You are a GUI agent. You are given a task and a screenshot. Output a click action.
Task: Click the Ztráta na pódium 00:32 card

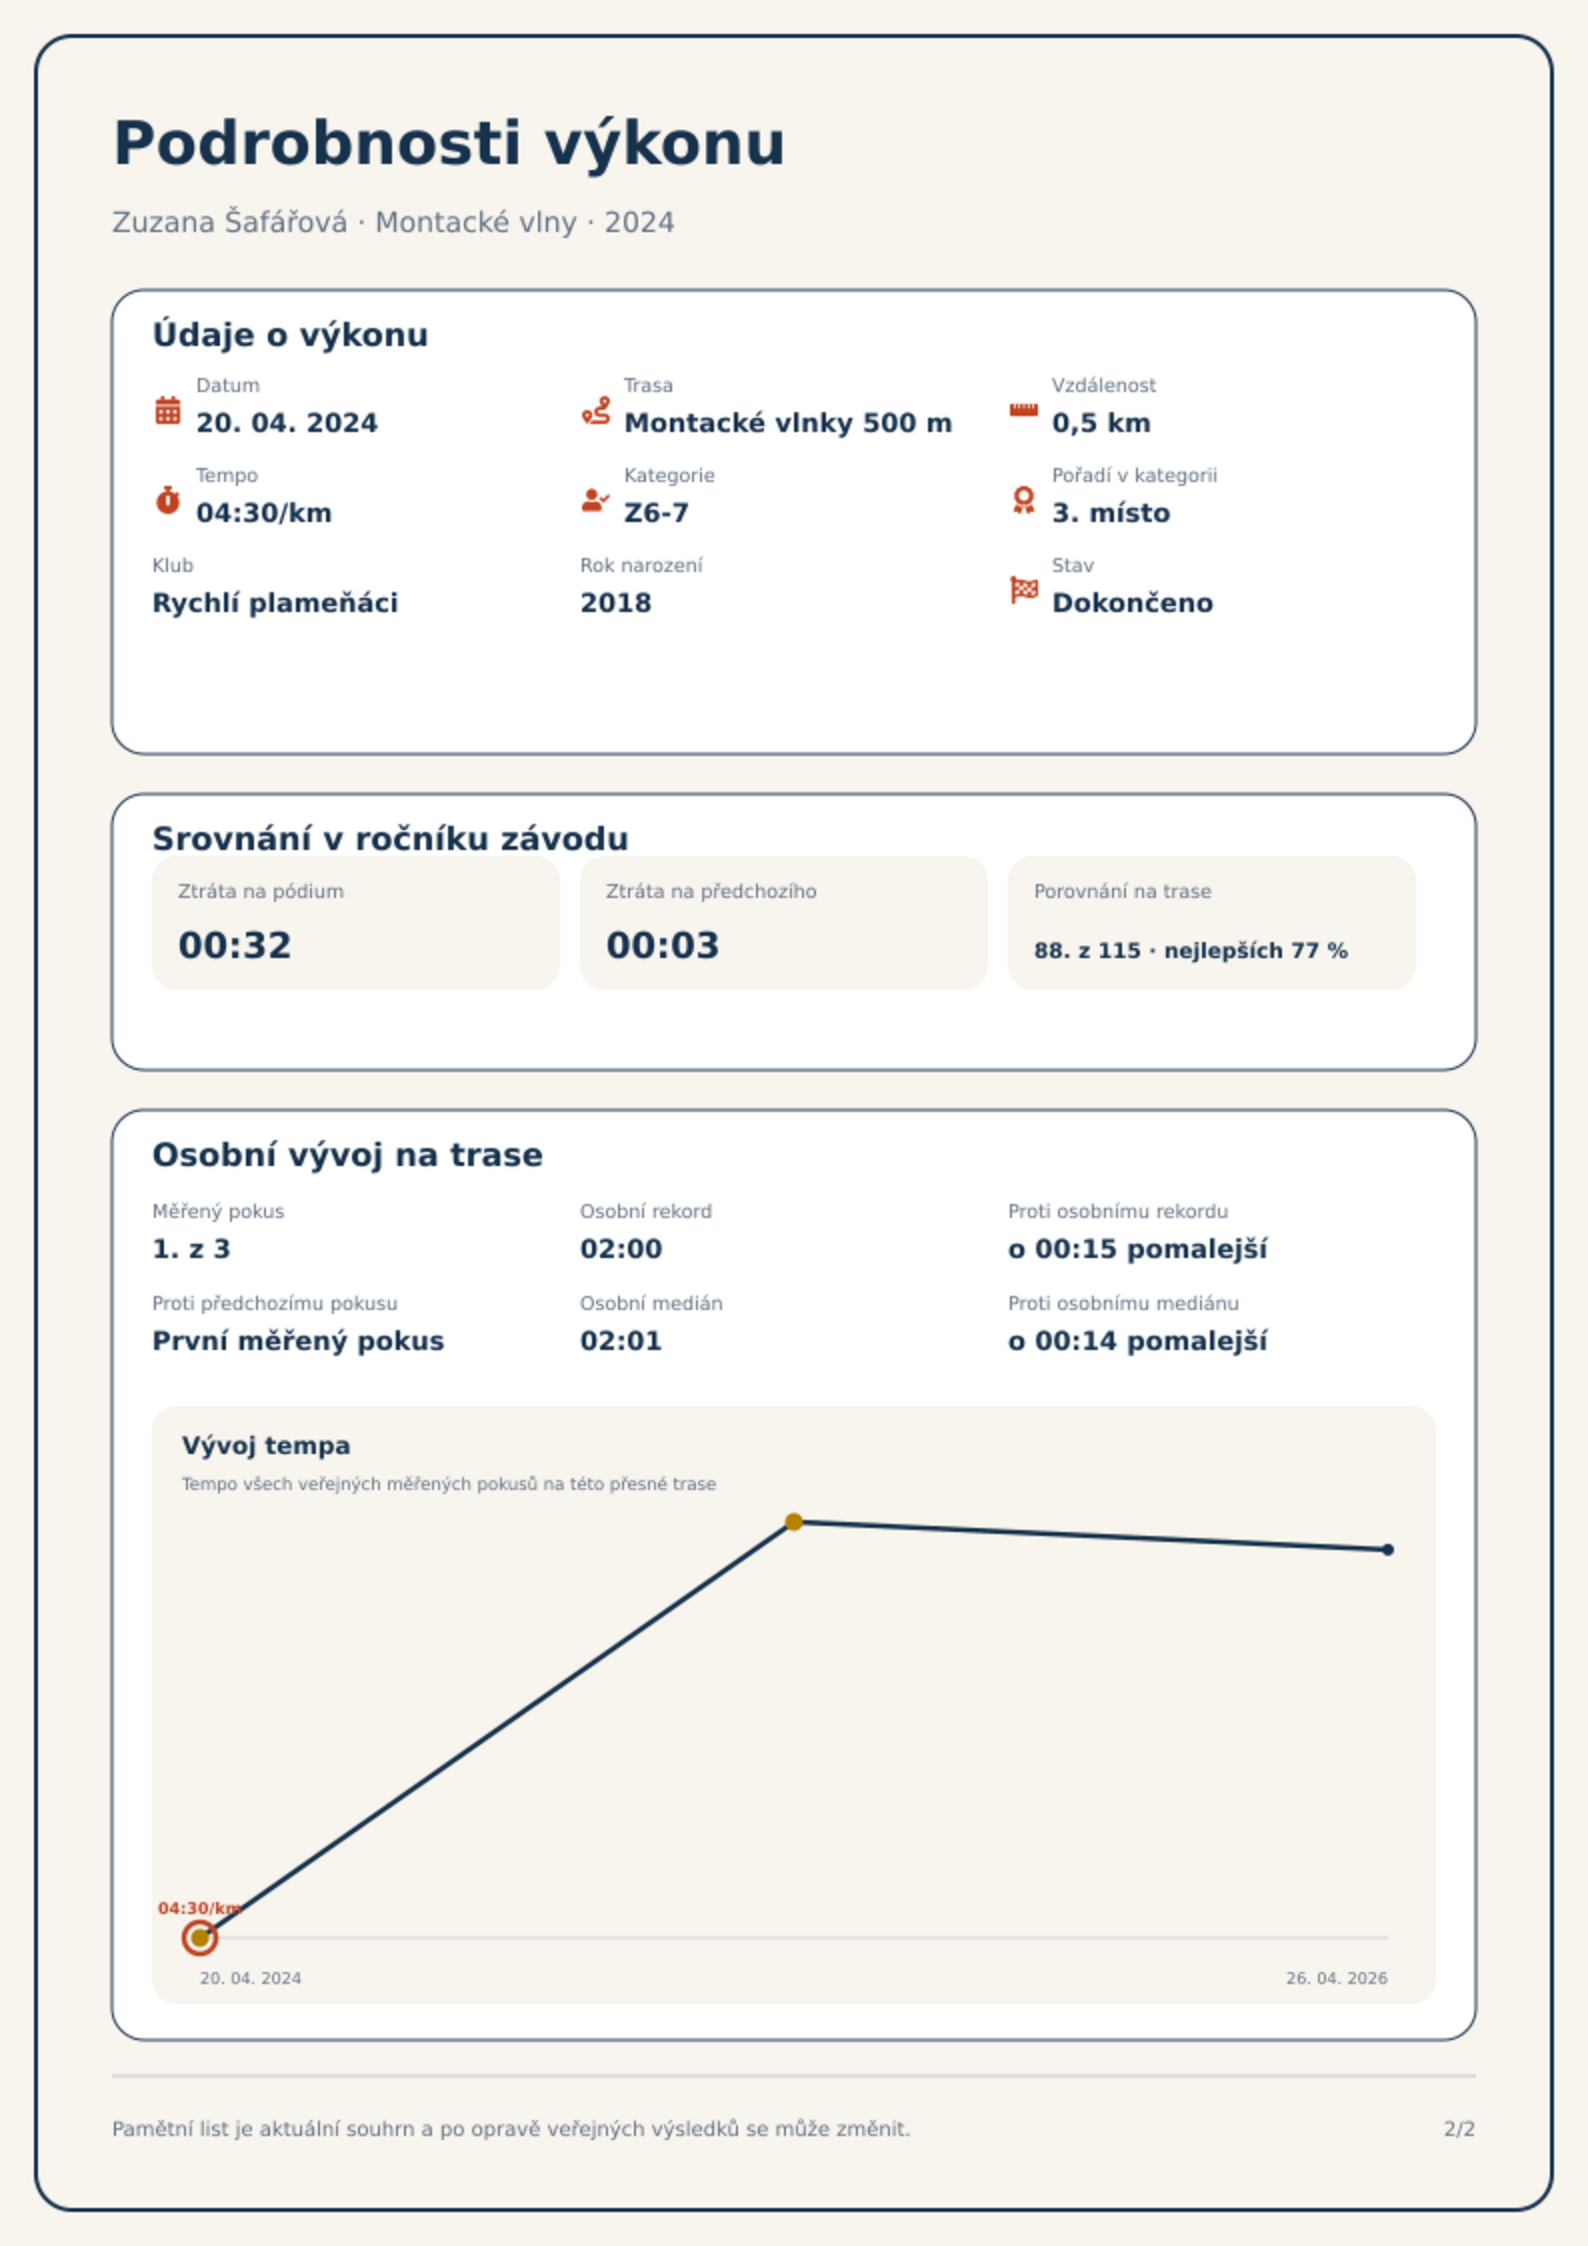(356, 923)
